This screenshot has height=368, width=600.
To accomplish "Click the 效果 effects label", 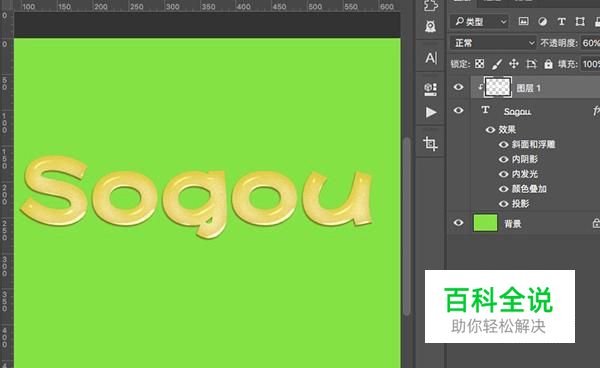I will point(507,130).
